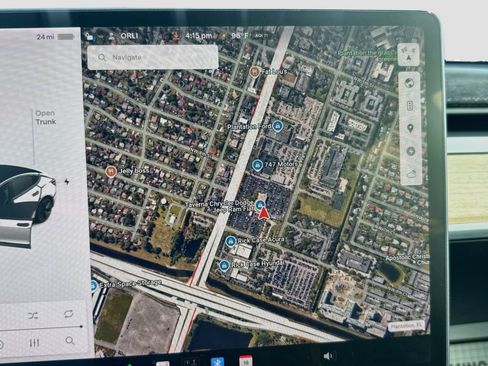Tap the Plantation Ford dealer marker

click(277, 126)
